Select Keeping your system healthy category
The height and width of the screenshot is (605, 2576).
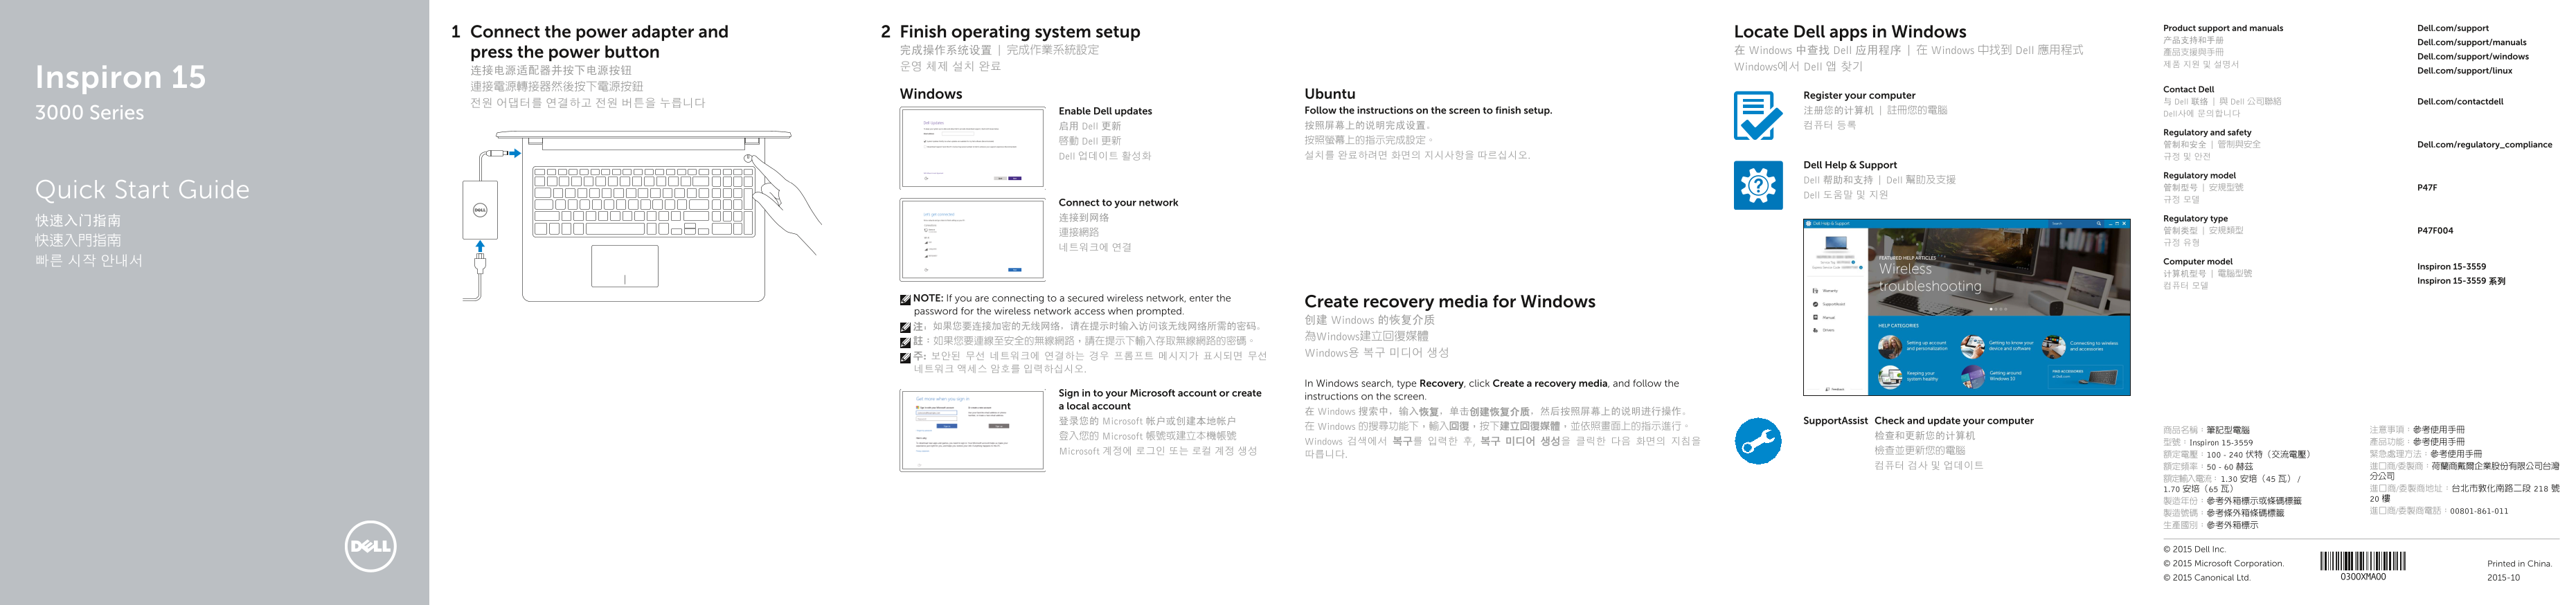pos(1909,377)
